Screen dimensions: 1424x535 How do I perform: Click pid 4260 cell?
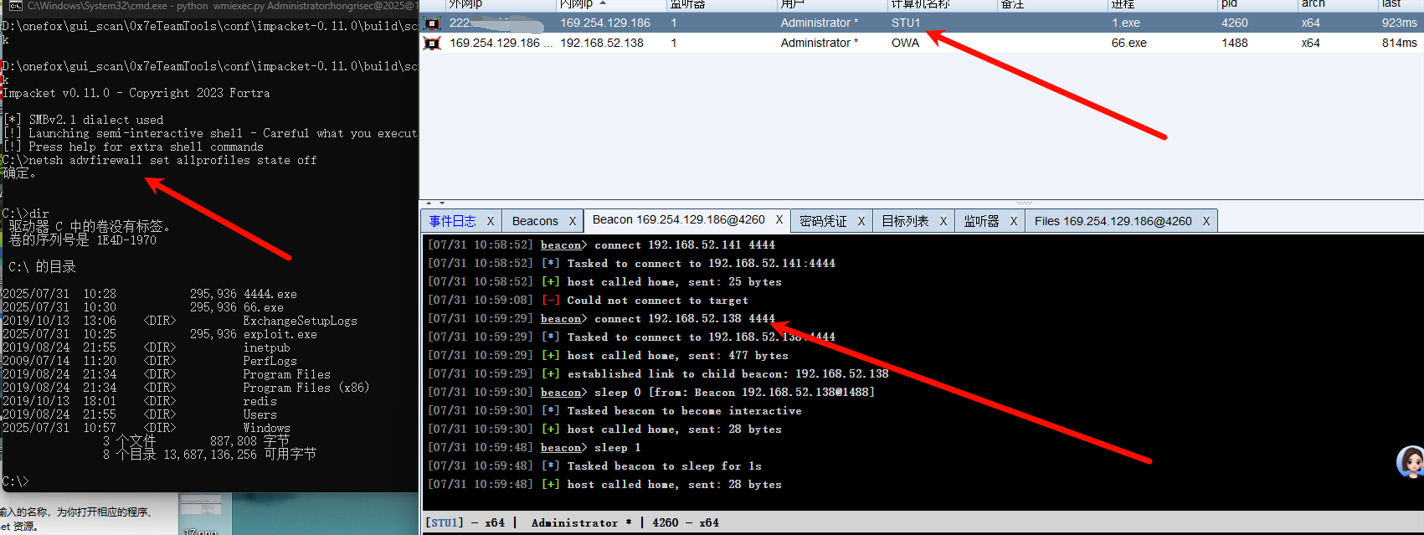point(1235,22)
